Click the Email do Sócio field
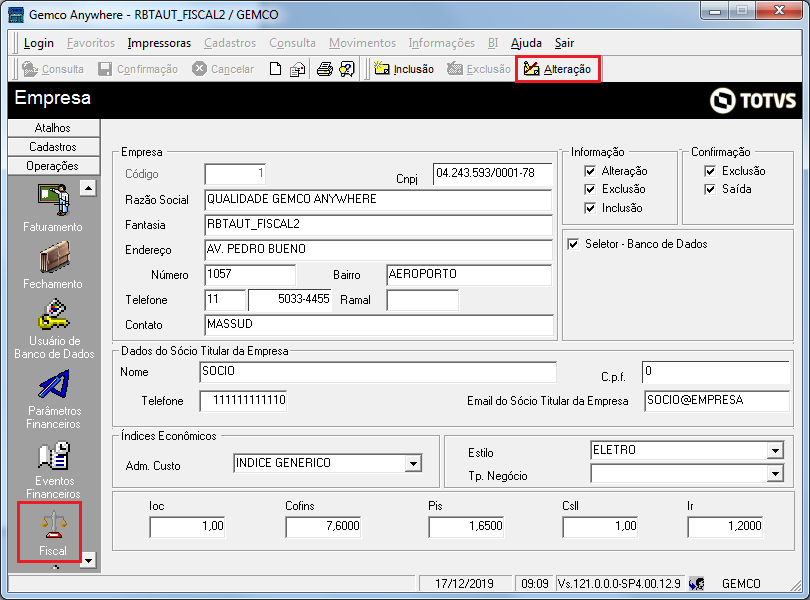Image resolution: width=810 pixels, height=600 pixels. (x=717, y=401)
